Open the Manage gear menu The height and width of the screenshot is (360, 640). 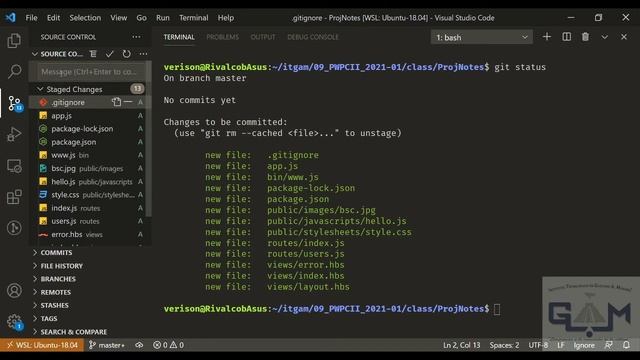tap(14, 322)
